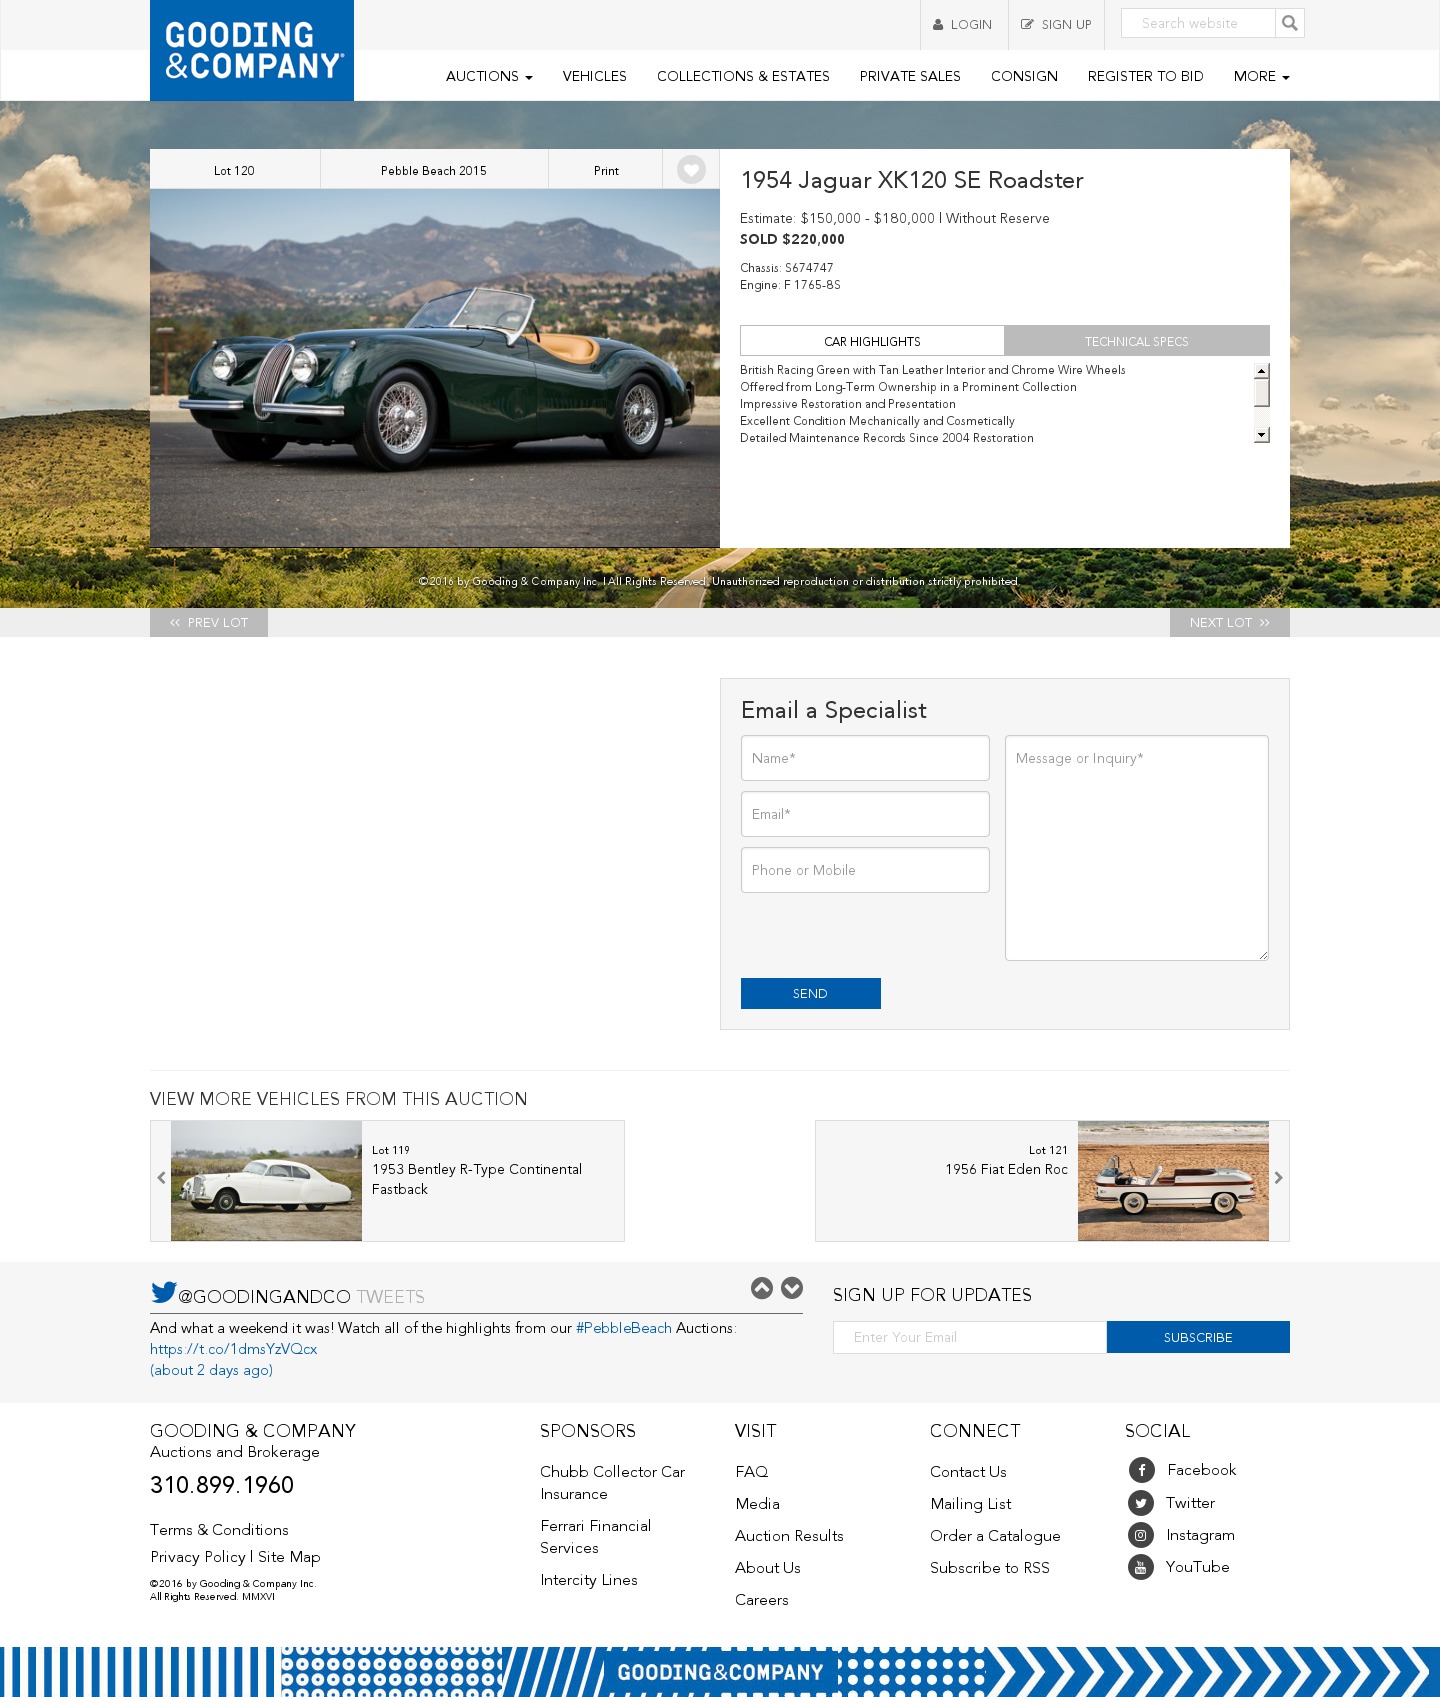The width and height of the screenshot is (1440, 1697).
Task: Open Subscribe to RSS link
Action: pyautogui.click(x=990, y=1568)
